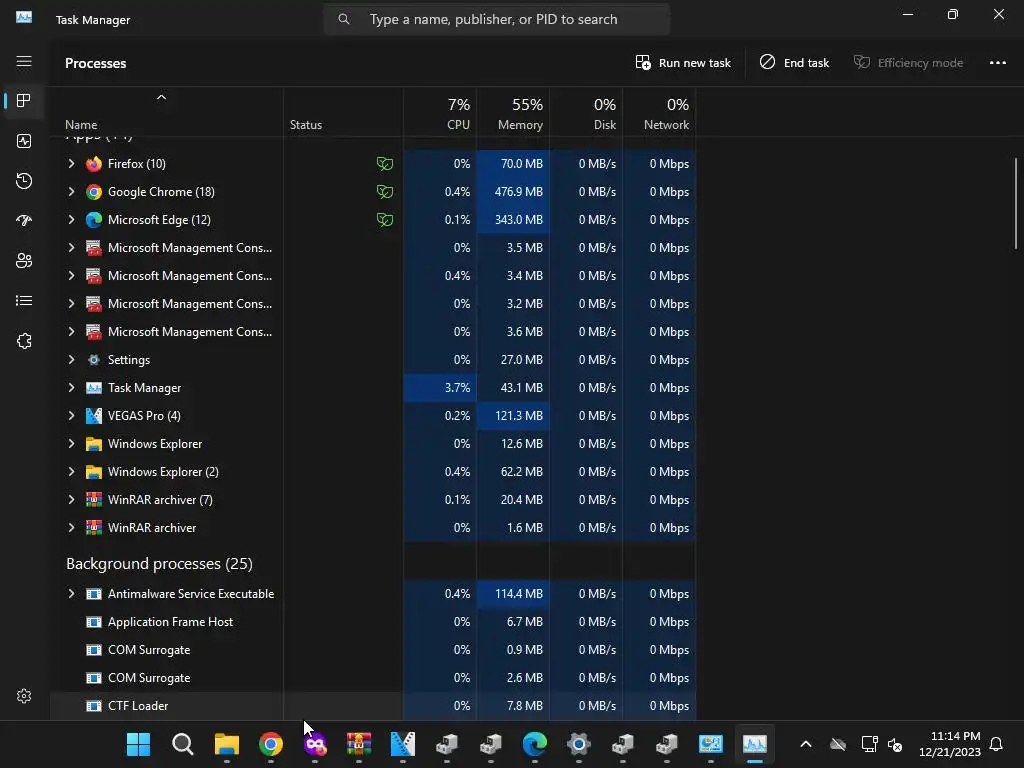Click the CTF Loader process icon

(94, 706)
